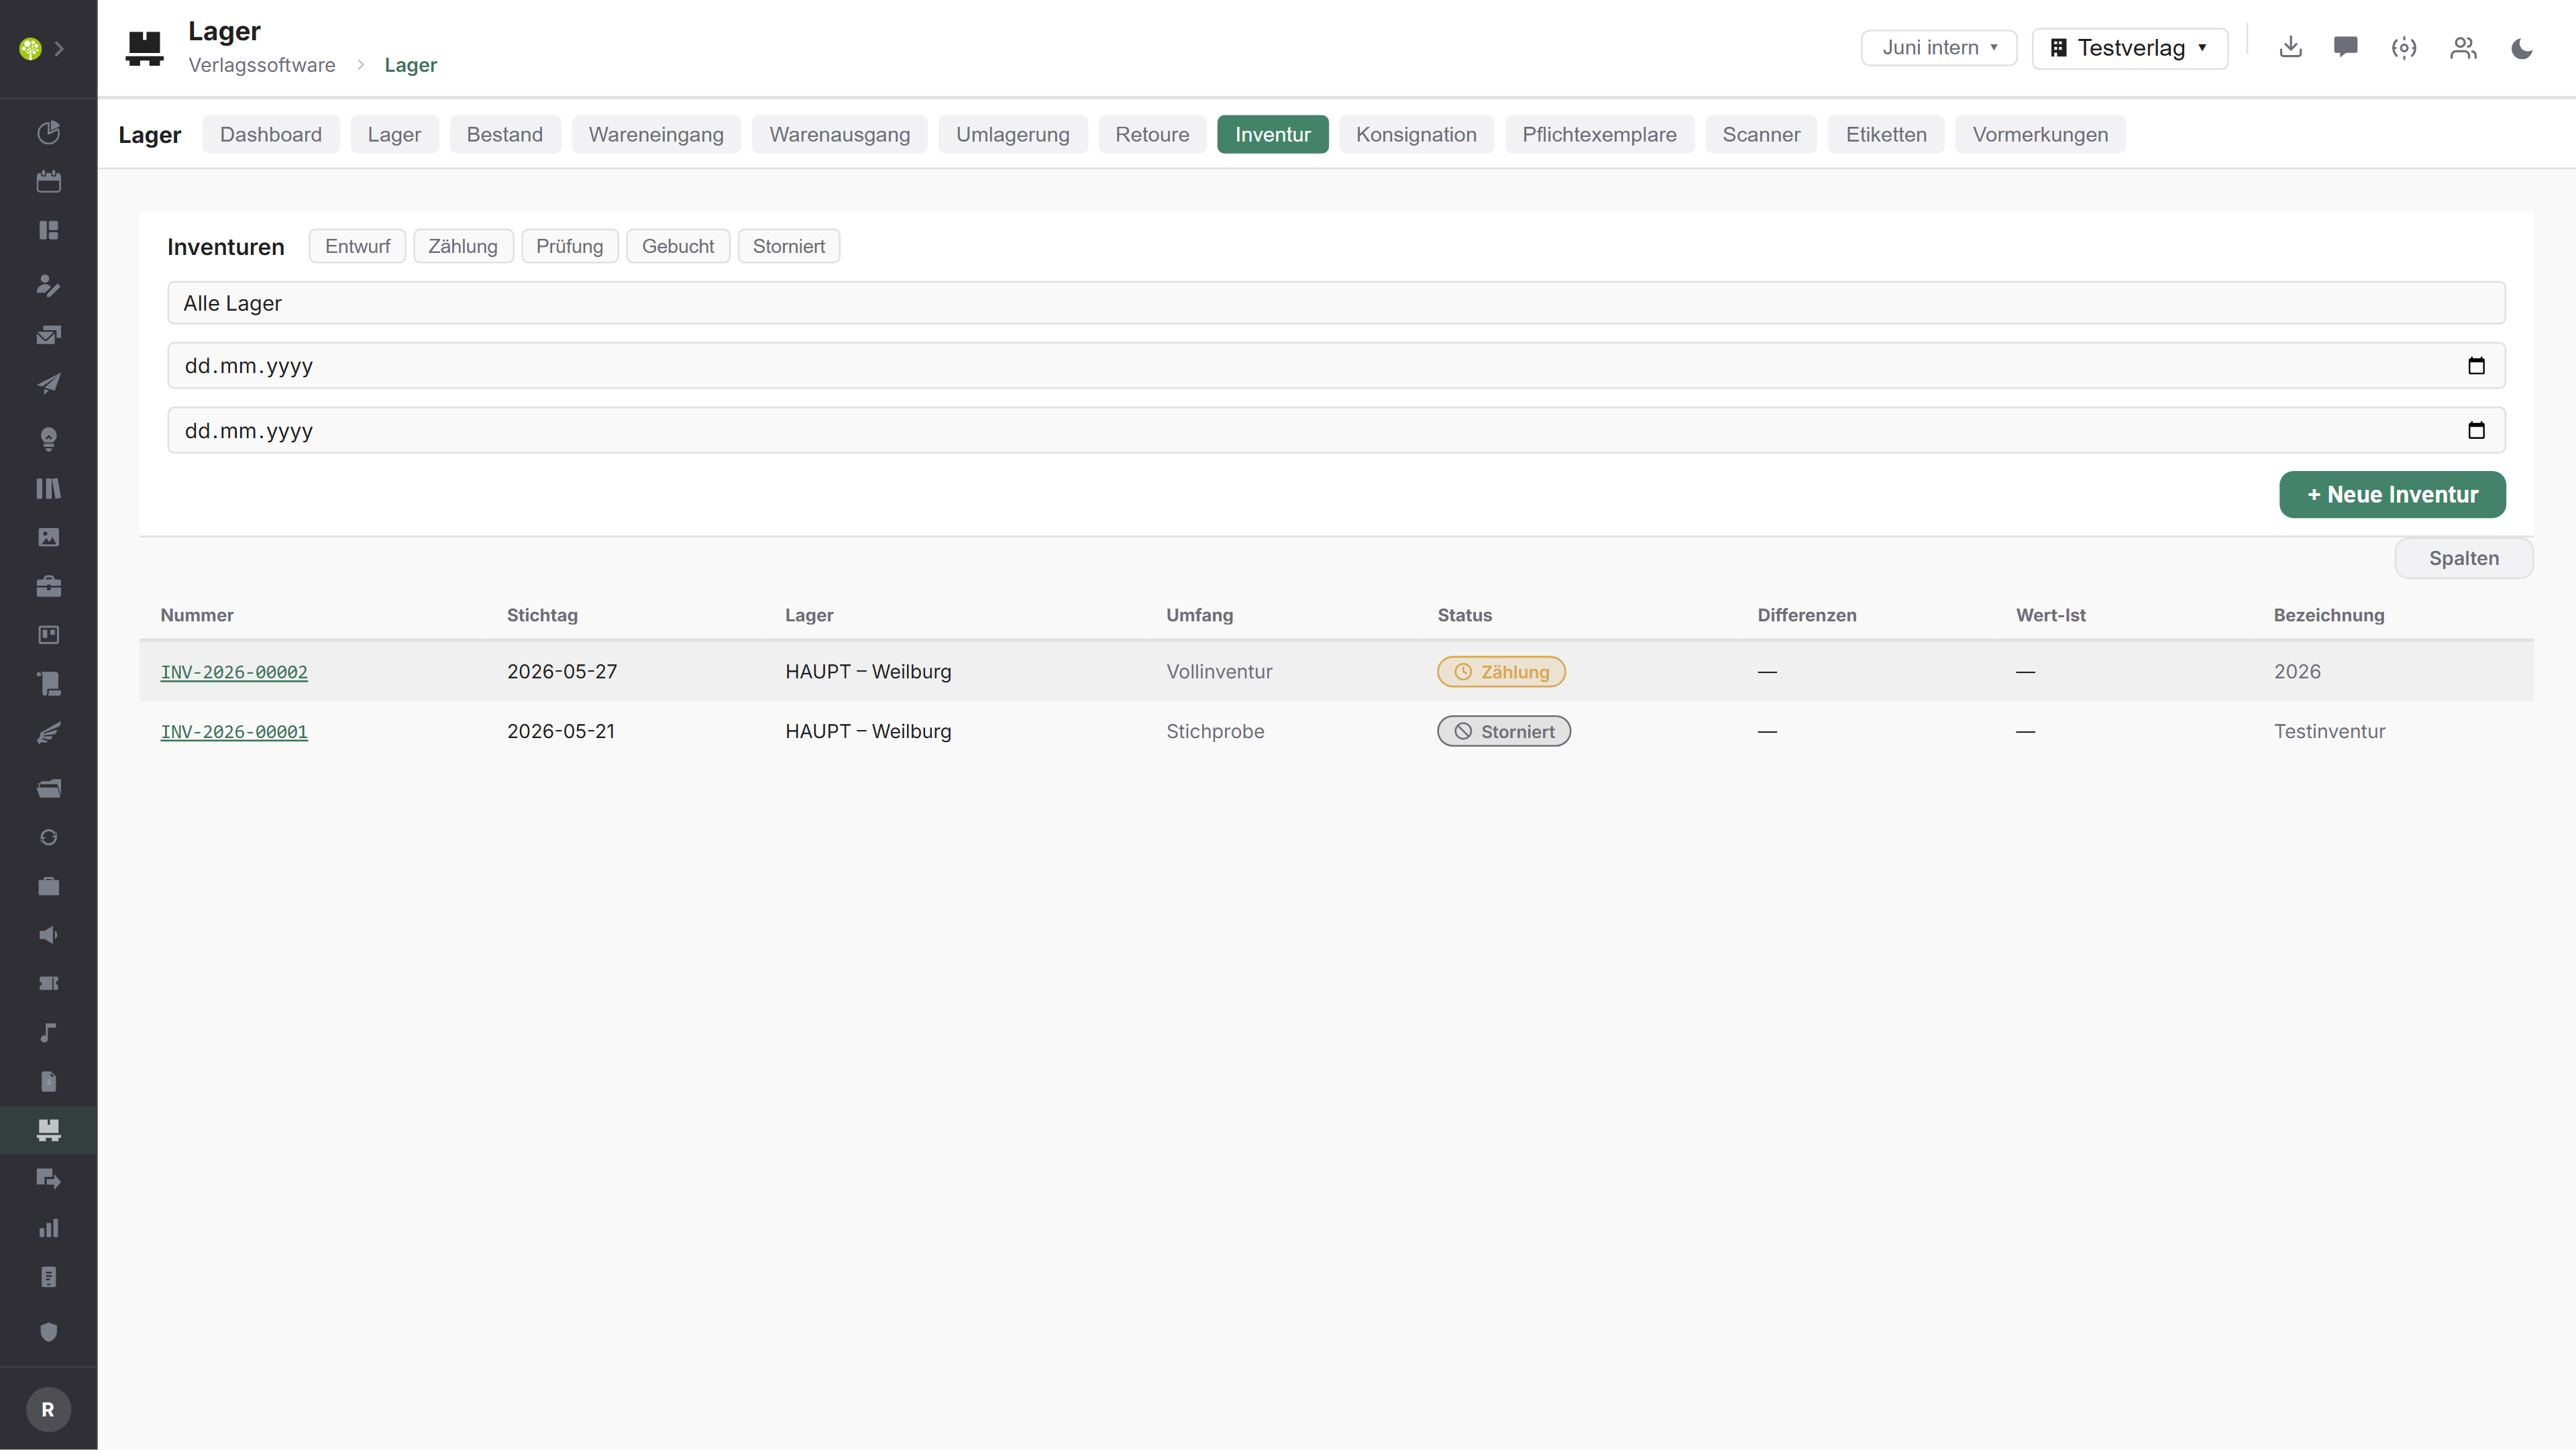
Task: Open inventory INV-2026-00002 link
Action: tap(234, 672)
